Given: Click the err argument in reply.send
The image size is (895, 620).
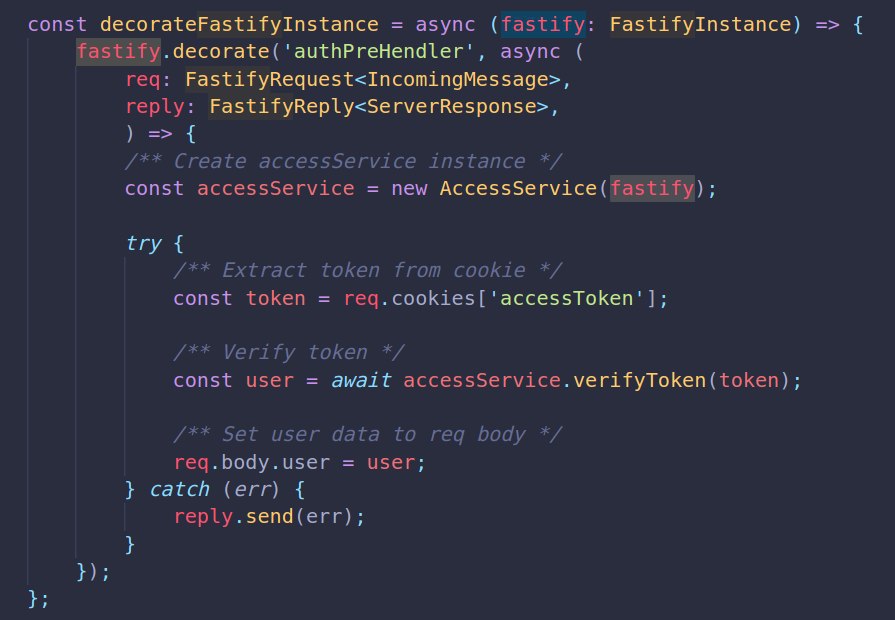Looking at the screenshot, I should [324, 517].
